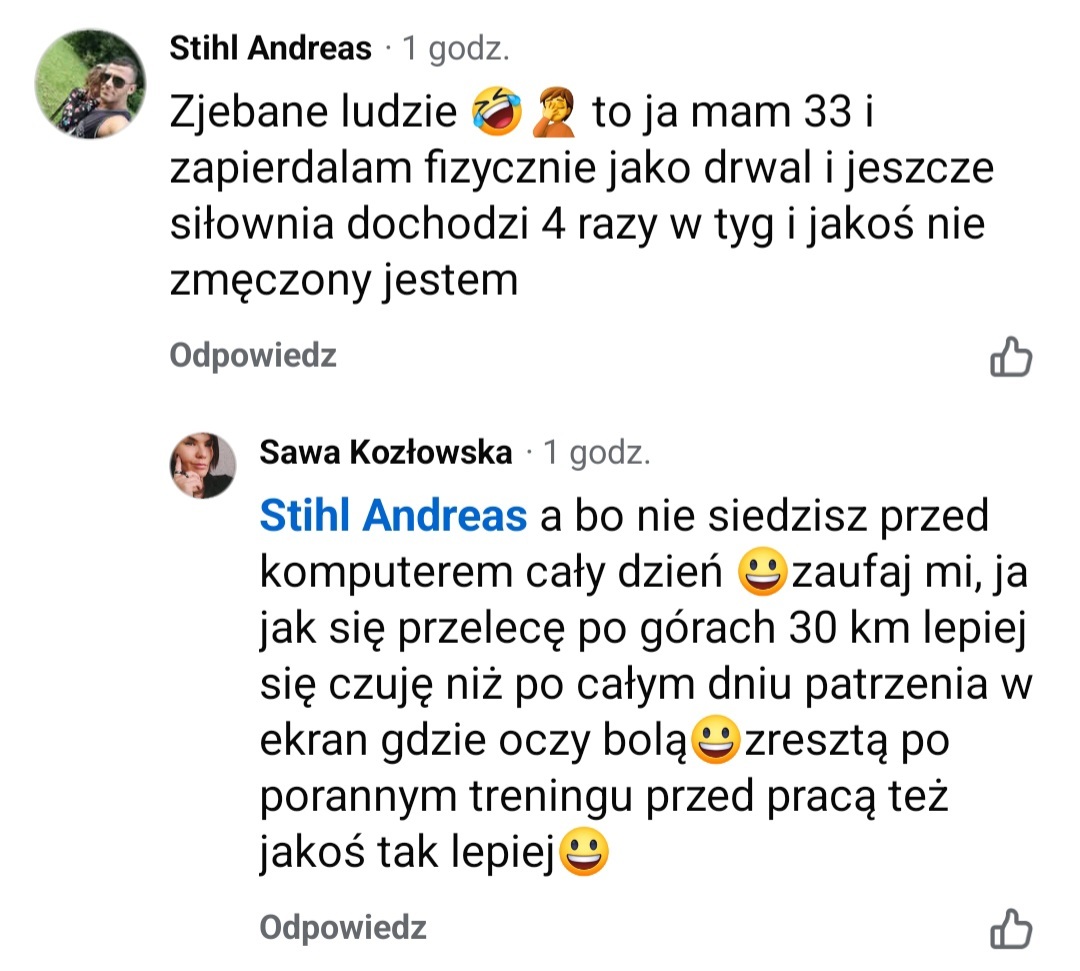Click 'Odpowiedz' under Sawa Kozłowska's reply
1080x971 pixels.
click(342, 927)
